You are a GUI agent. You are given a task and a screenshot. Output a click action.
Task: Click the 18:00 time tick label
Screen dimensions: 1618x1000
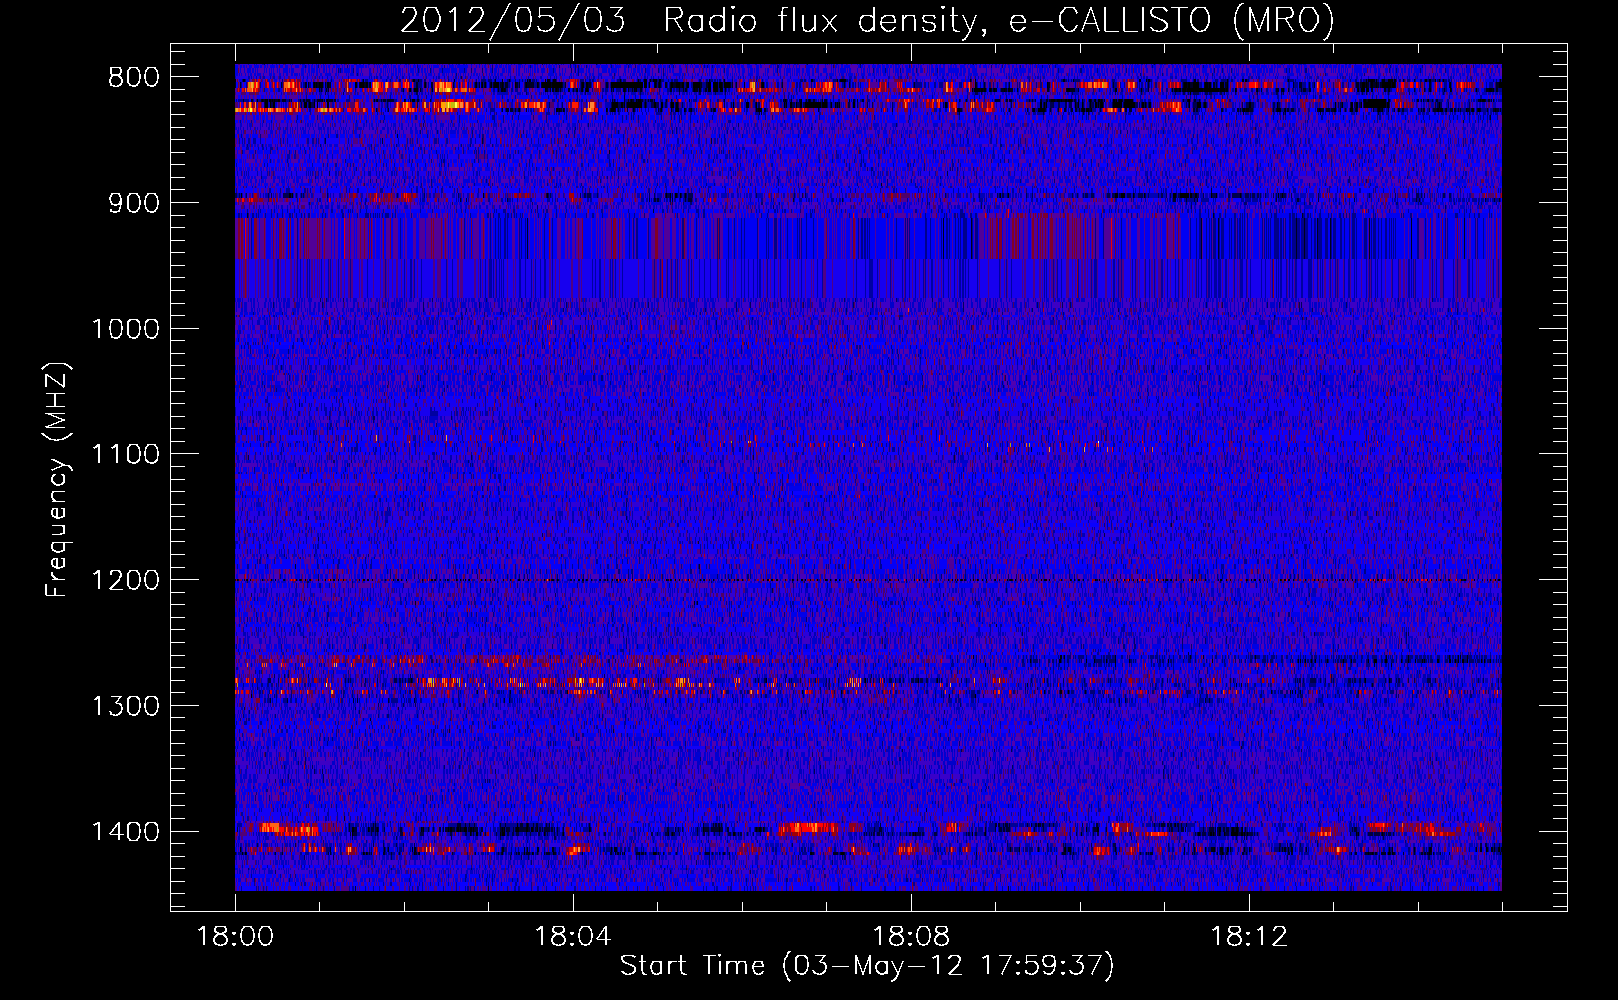pyautogui.click(x=235, y=937)
